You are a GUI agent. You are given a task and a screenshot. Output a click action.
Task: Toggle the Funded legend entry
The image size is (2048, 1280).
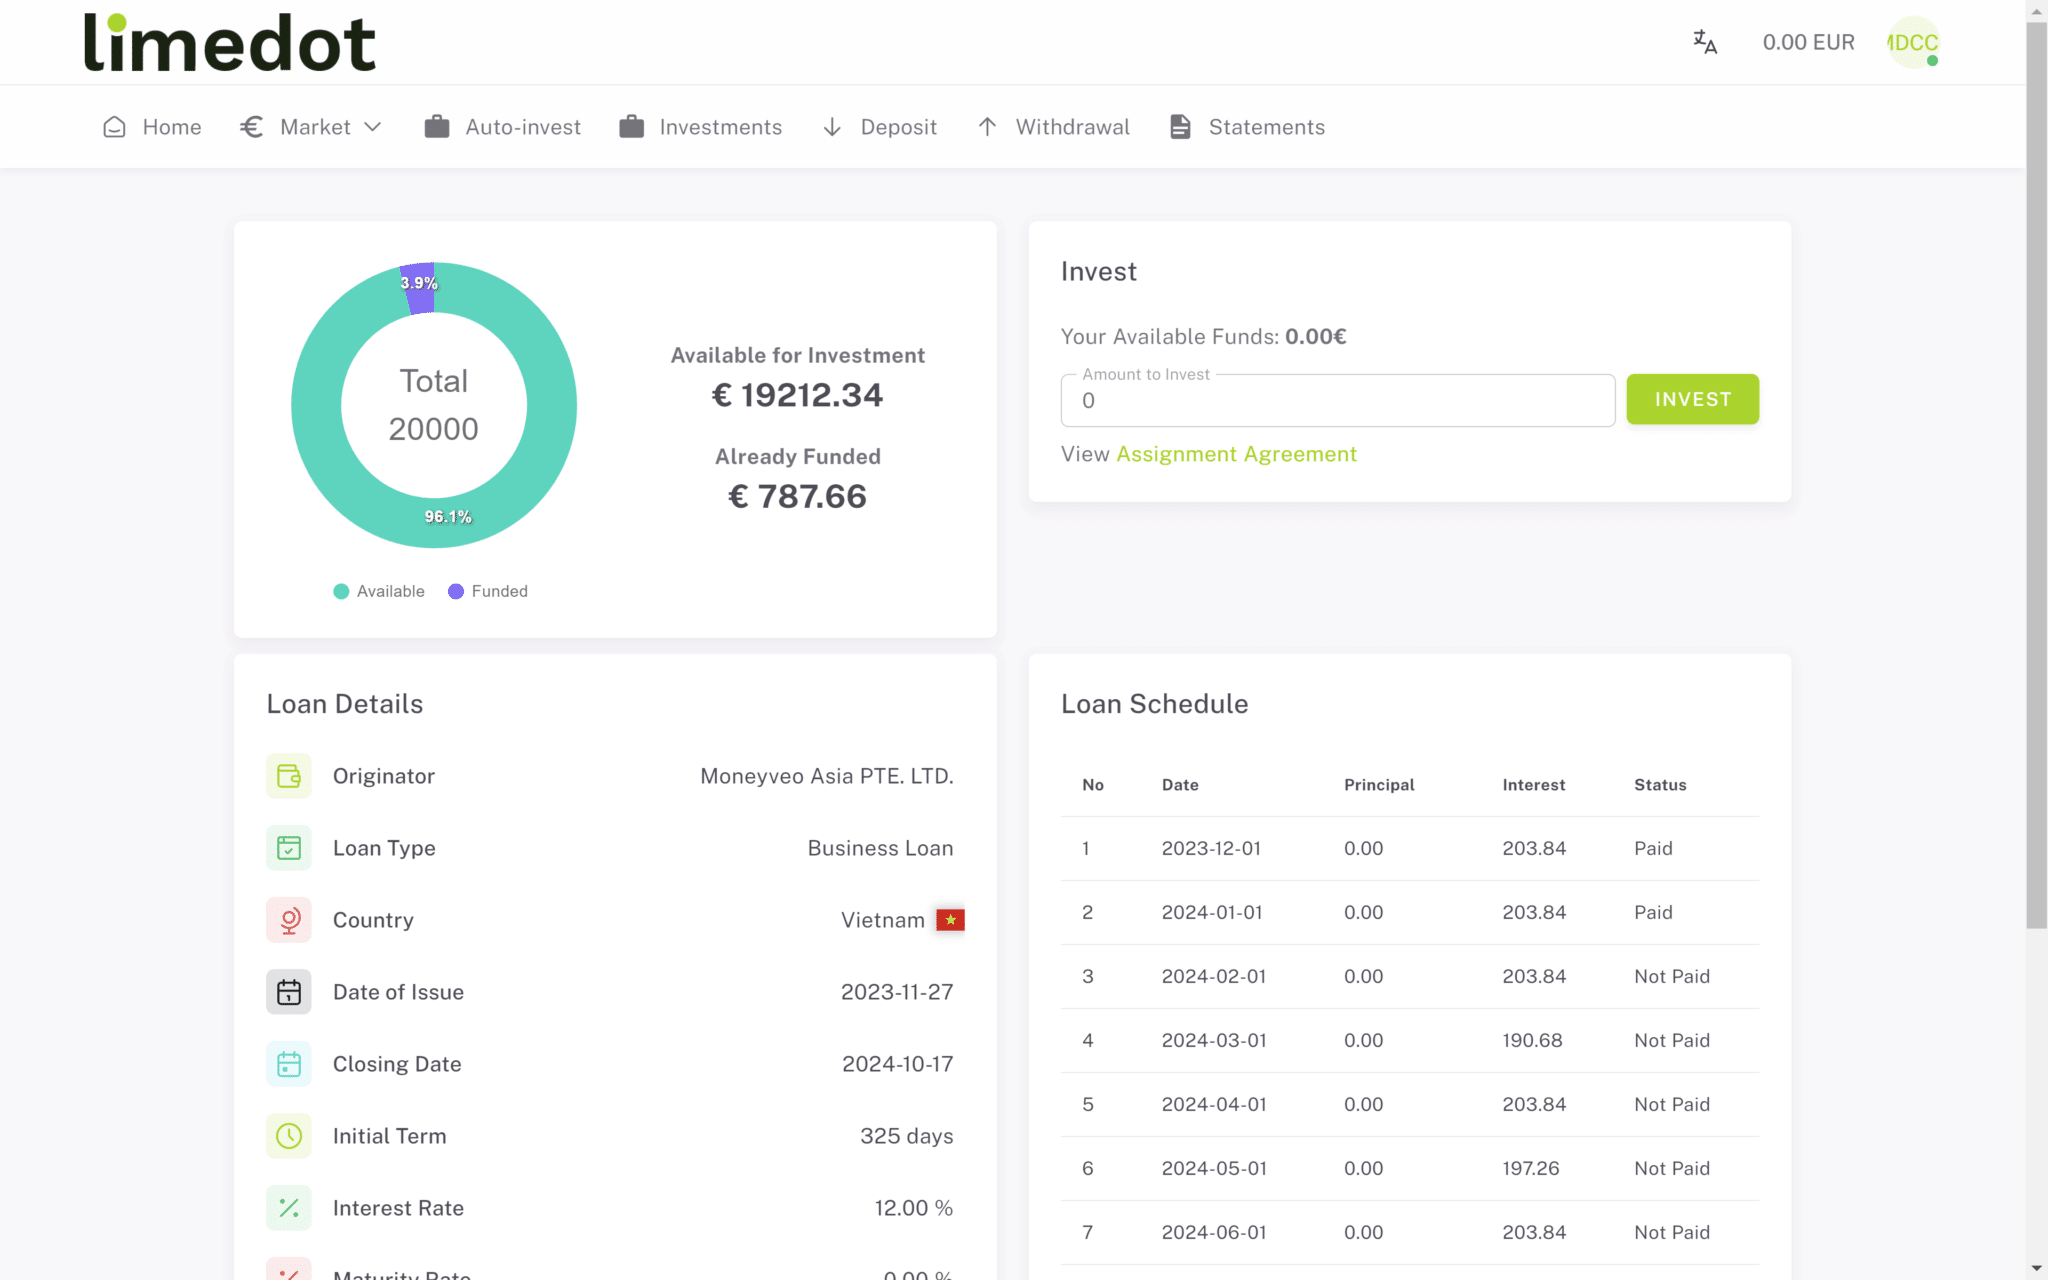(488, 591)
